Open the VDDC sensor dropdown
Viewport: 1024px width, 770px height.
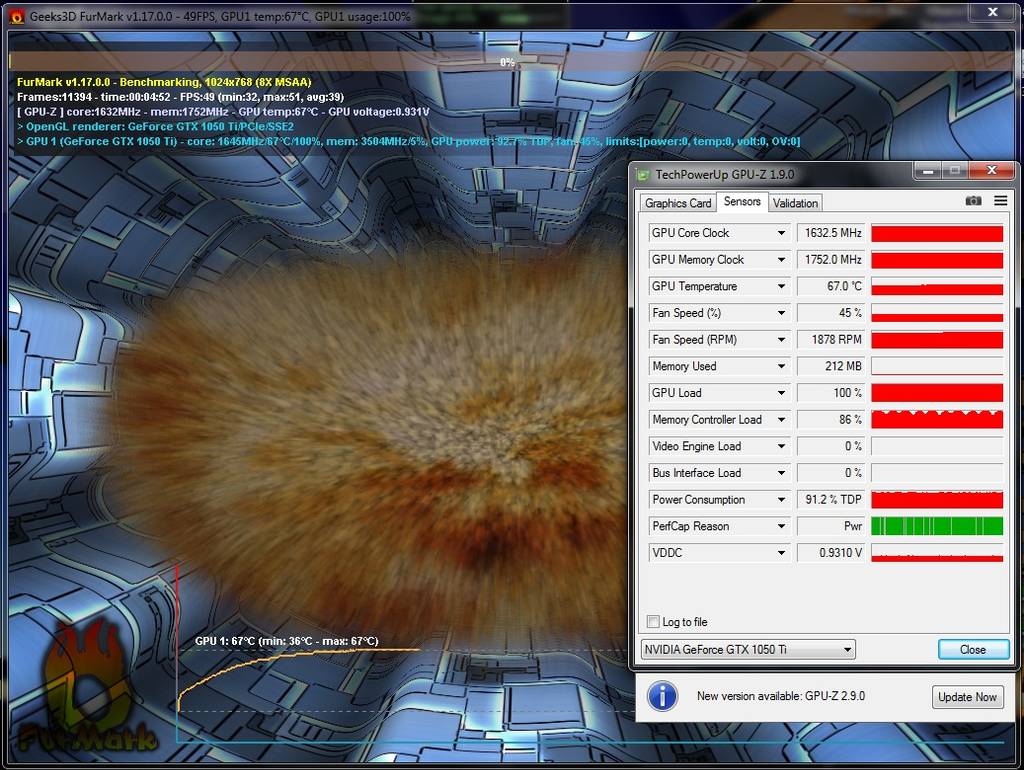pyautogui.click(x=781, y=553)
